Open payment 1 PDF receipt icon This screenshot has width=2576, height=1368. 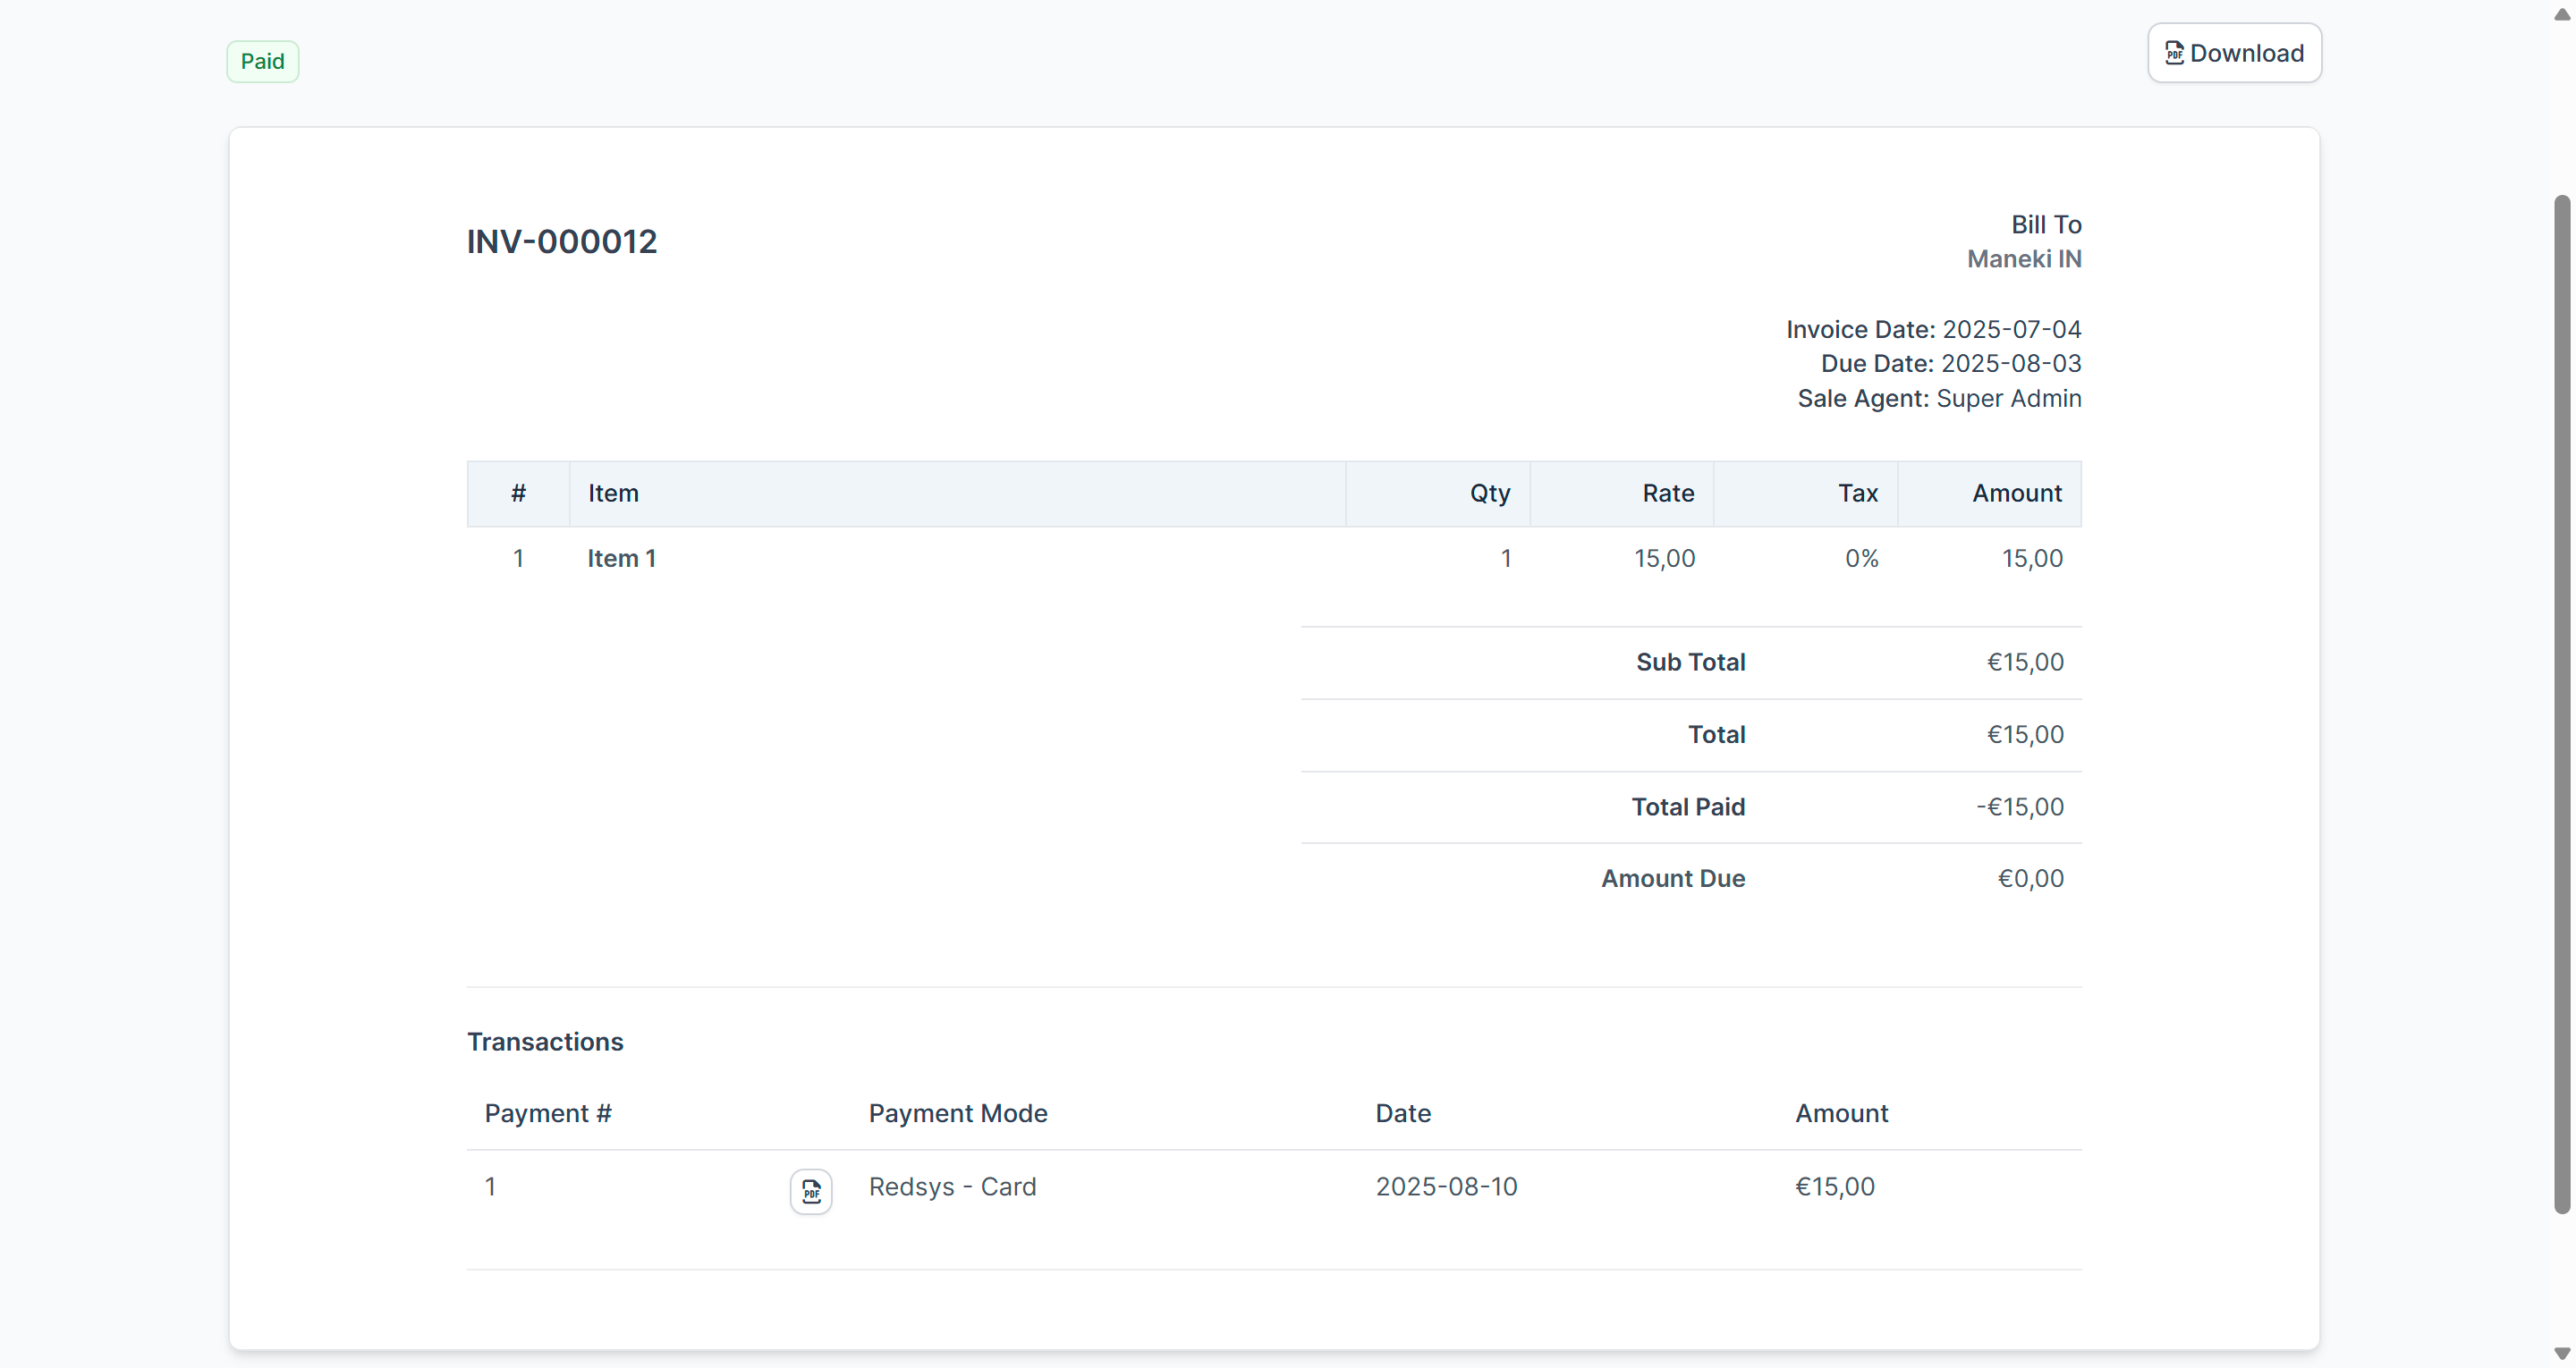click(811, 1191)
